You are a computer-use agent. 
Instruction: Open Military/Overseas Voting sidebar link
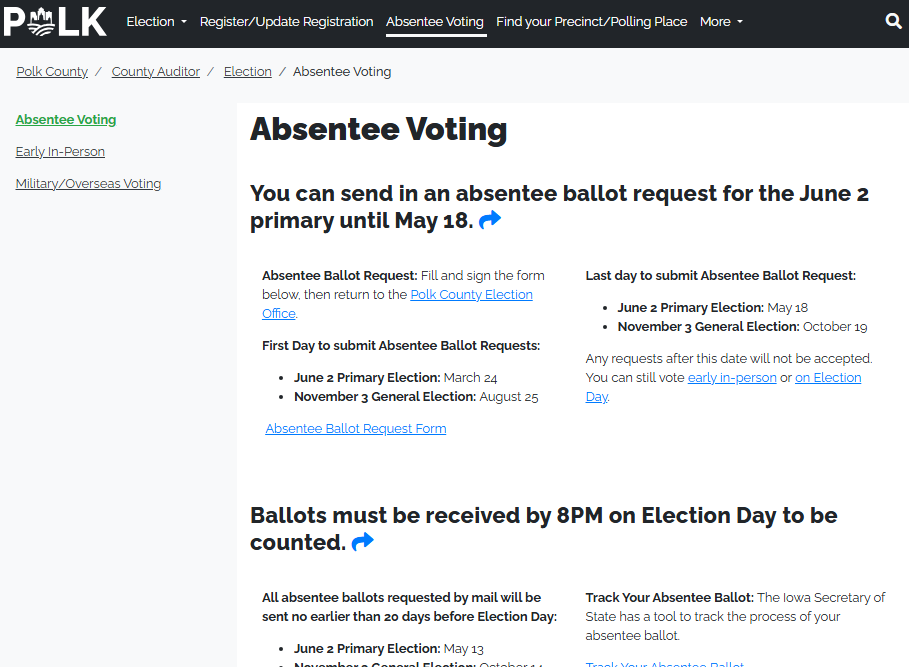pos(88,184)
